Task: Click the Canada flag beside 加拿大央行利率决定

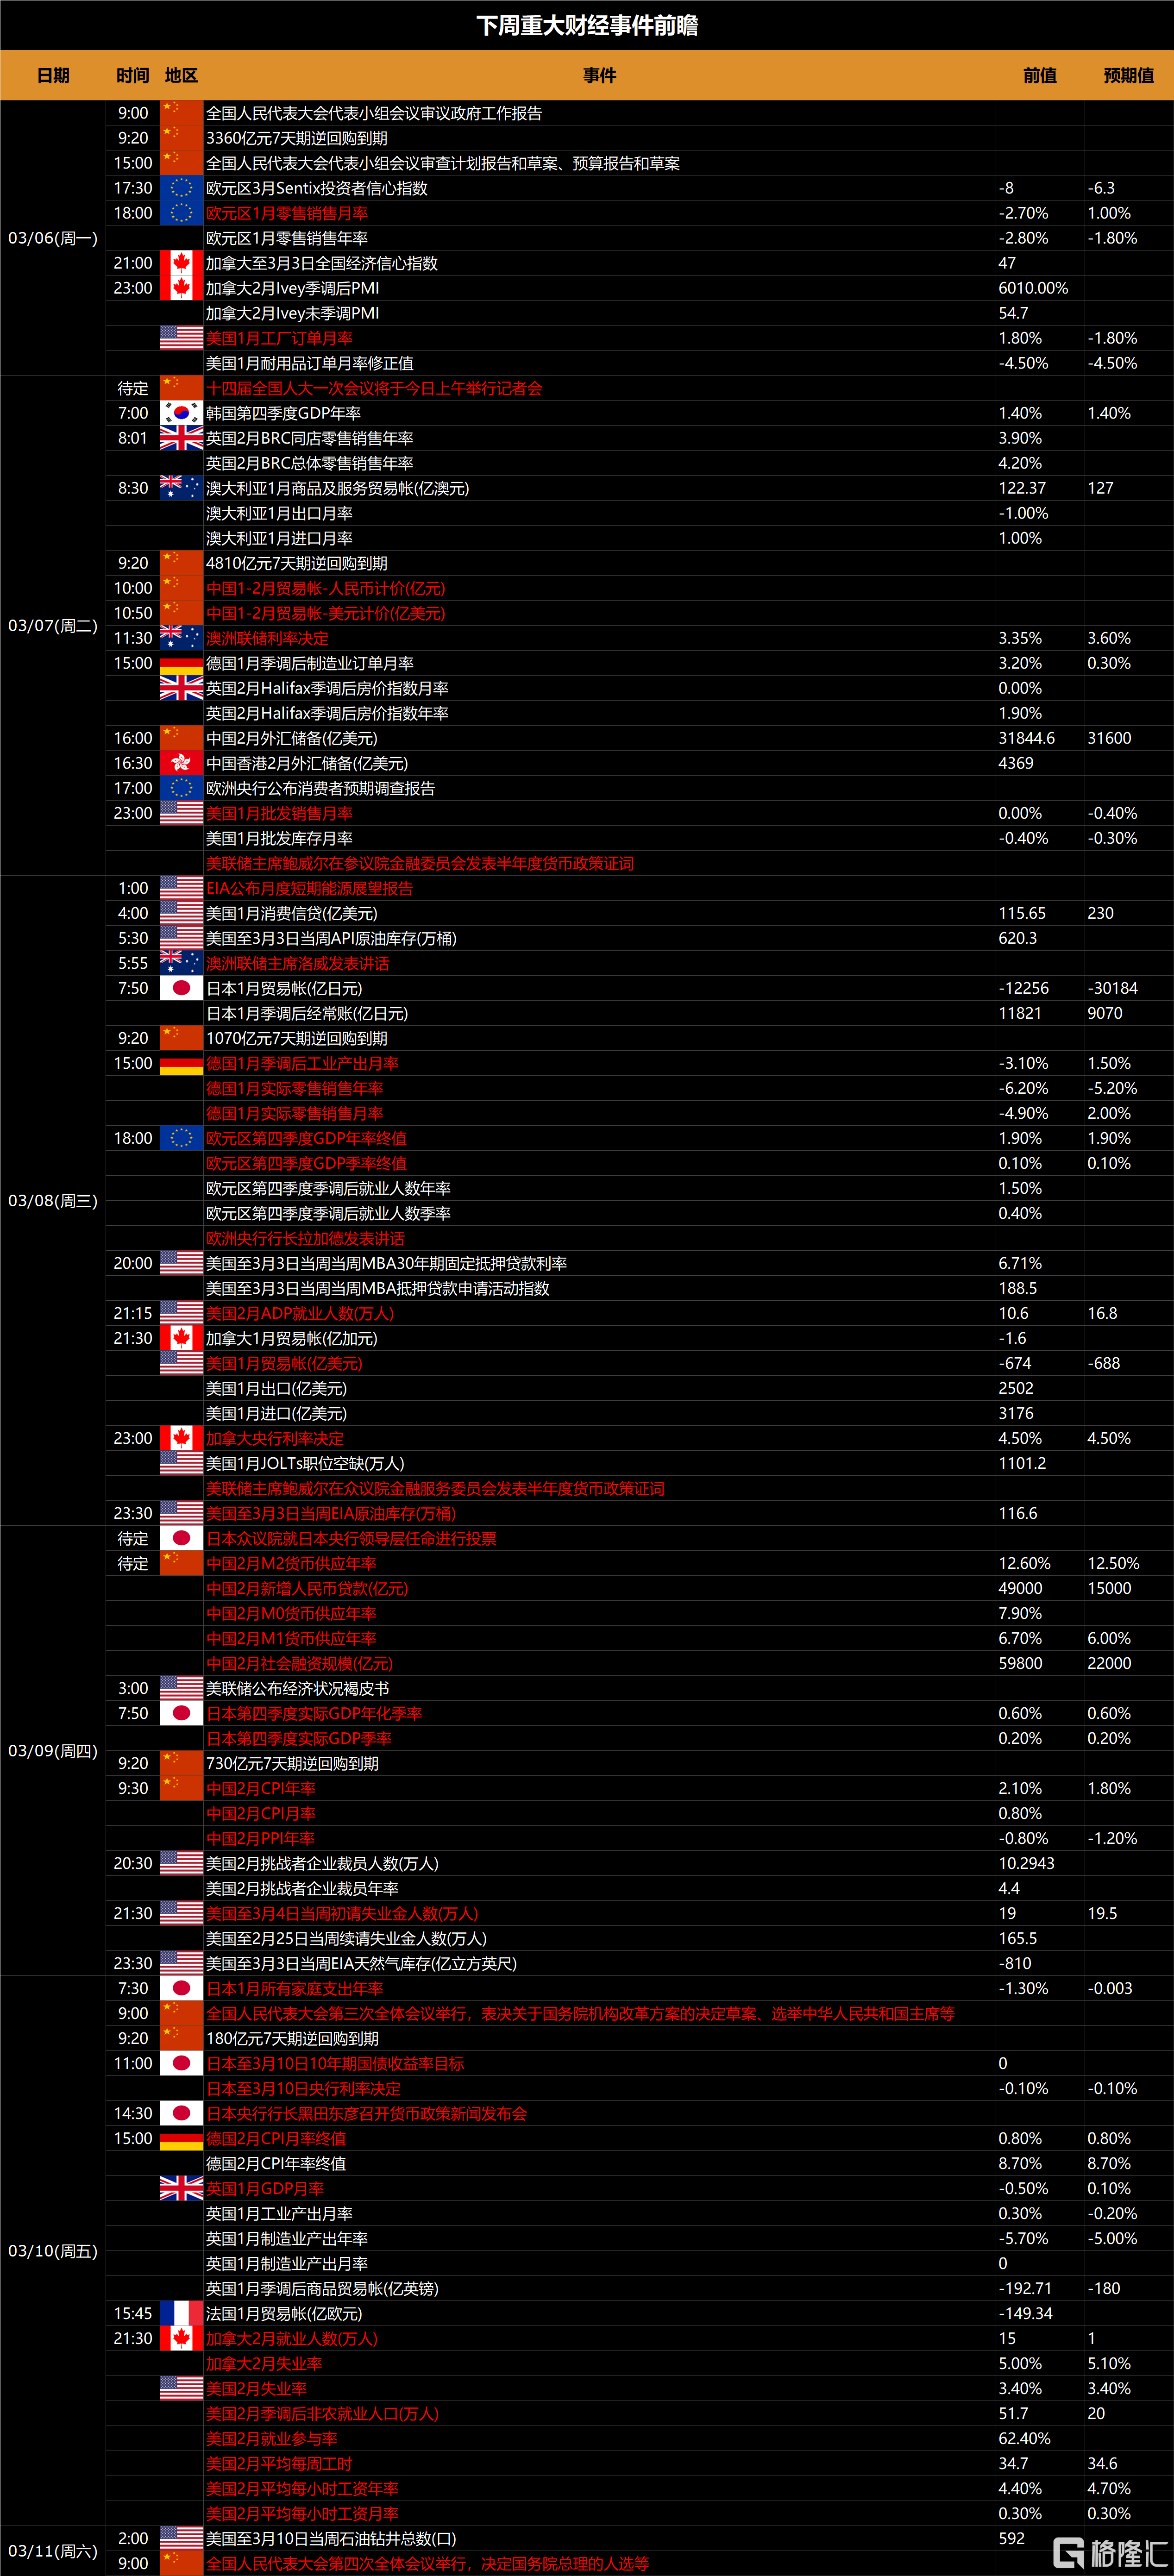Action: coord(181,1438)
